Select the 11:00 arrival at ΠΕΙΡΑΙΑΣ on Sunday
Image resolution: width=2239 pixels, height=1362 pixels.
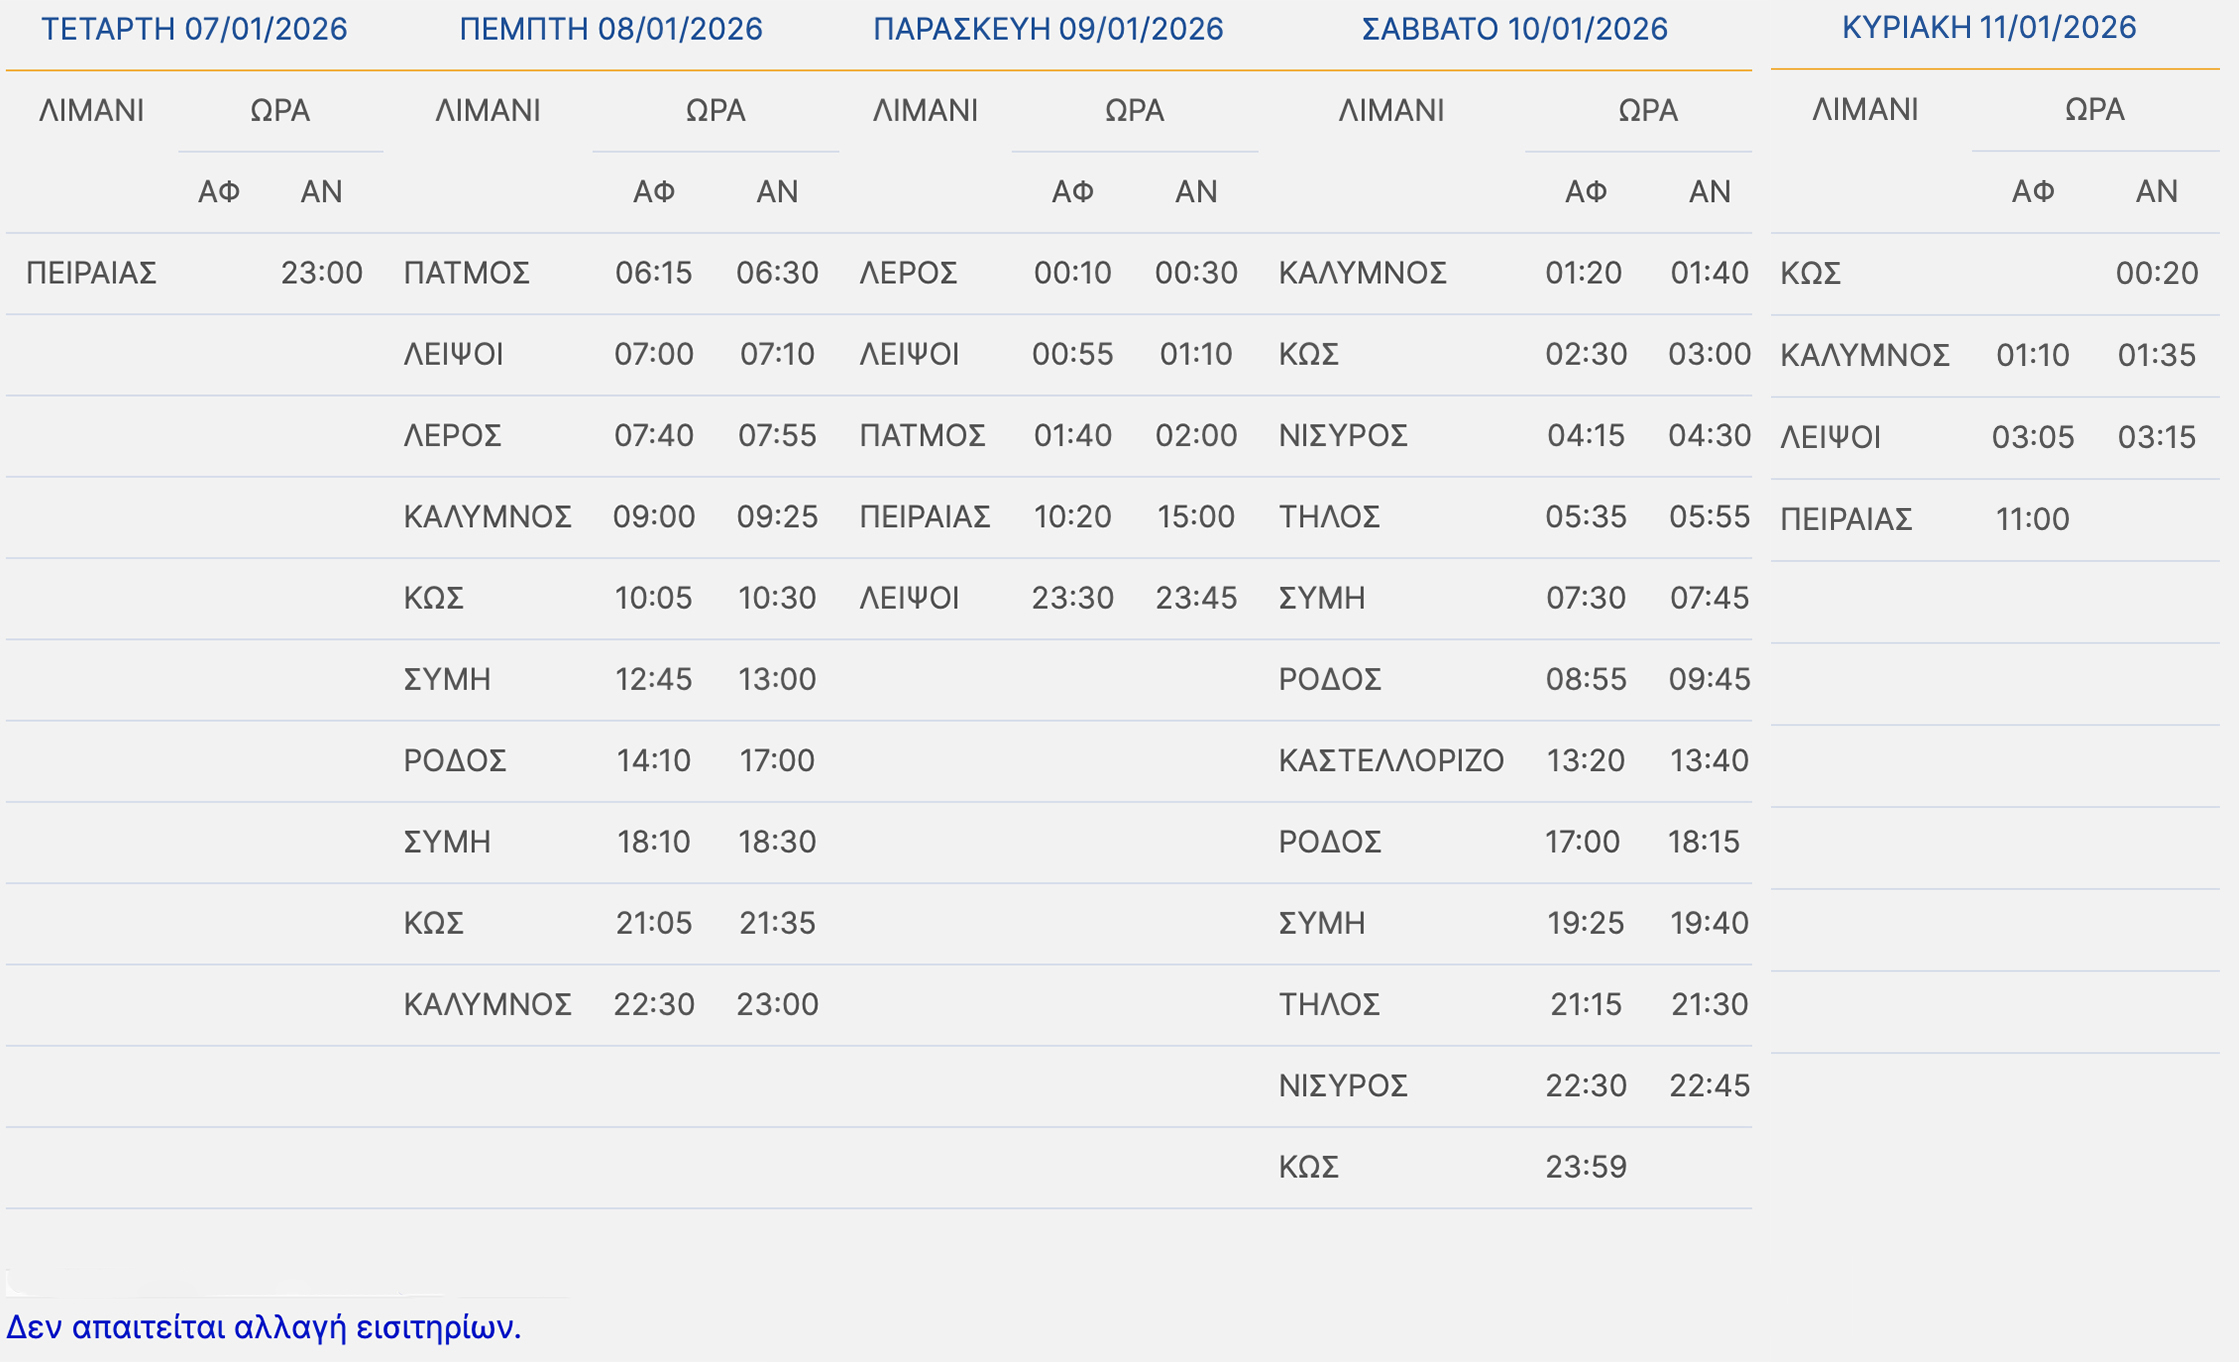pyautogui.click(x=2032, y=519)
